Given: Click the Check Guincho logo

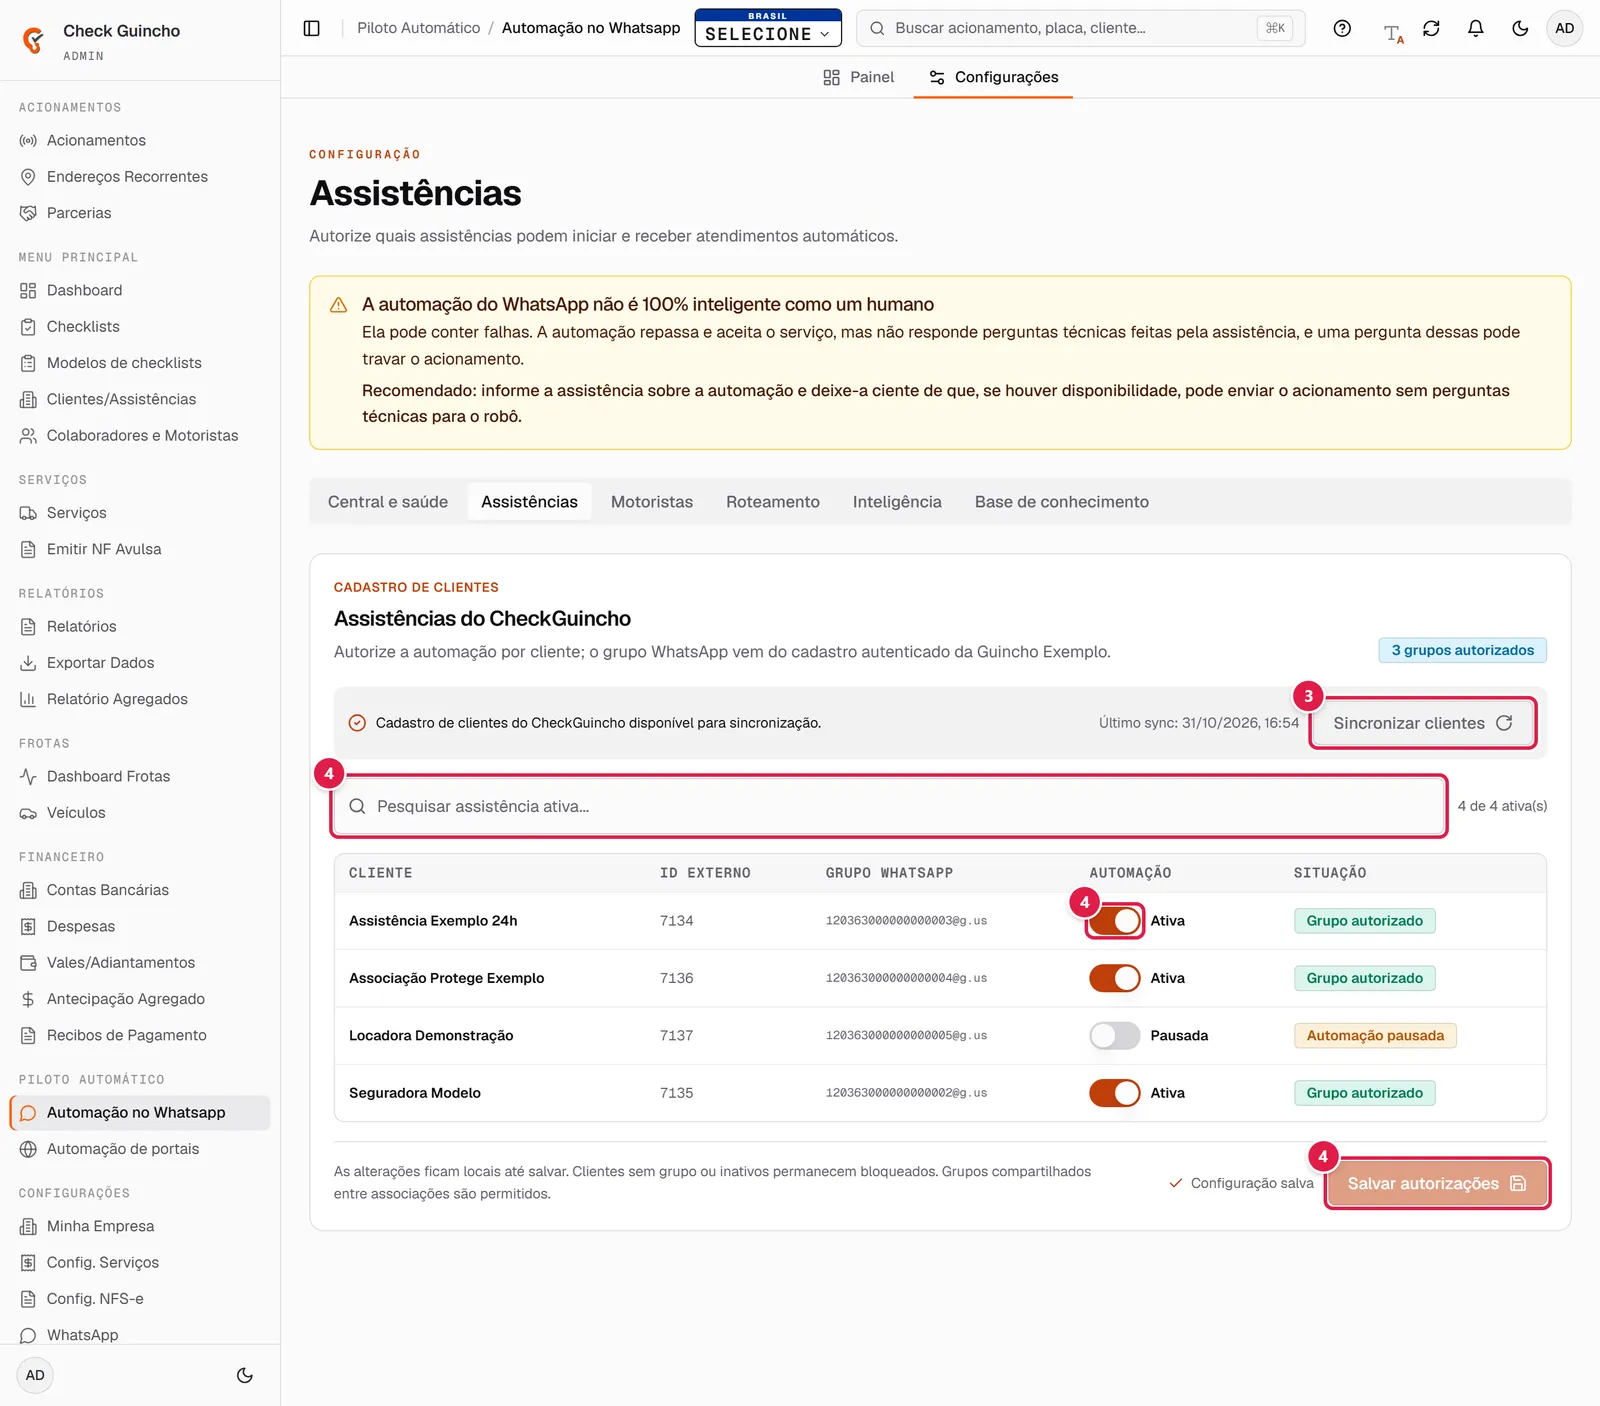Looking at the screenshot, I should (x=33, y=40).
